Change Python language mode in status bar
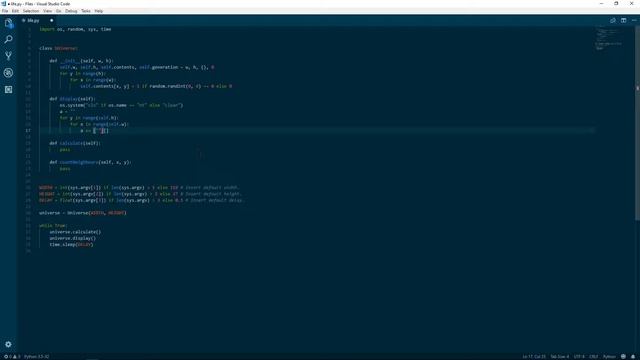The width and height of the screenshot is (640, 360). (609, 357)
